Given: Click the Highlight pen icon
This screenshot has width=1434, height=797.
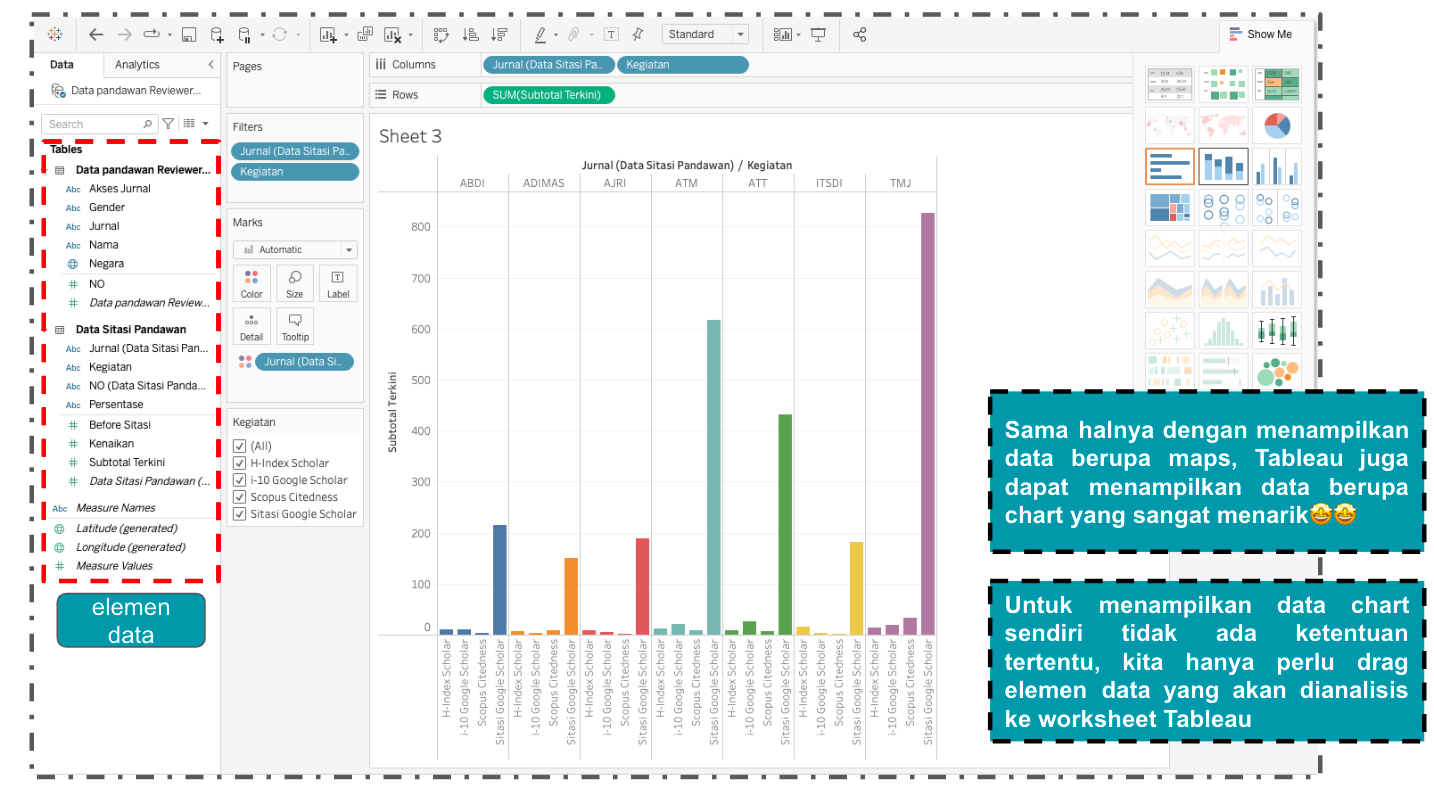Looking at the screenshot, I should (x=540, y=34).
